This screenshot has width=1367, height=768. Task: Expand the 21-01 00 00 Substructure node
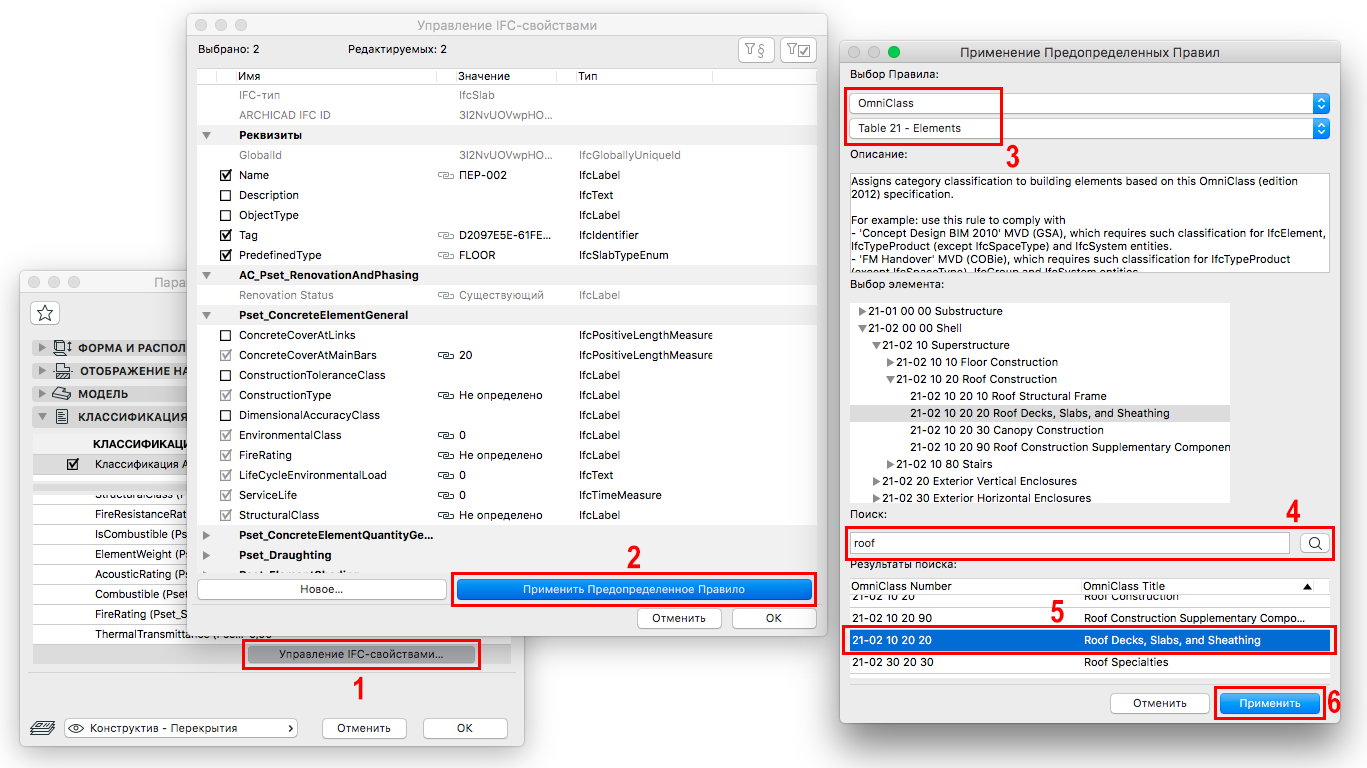point(863,311)
